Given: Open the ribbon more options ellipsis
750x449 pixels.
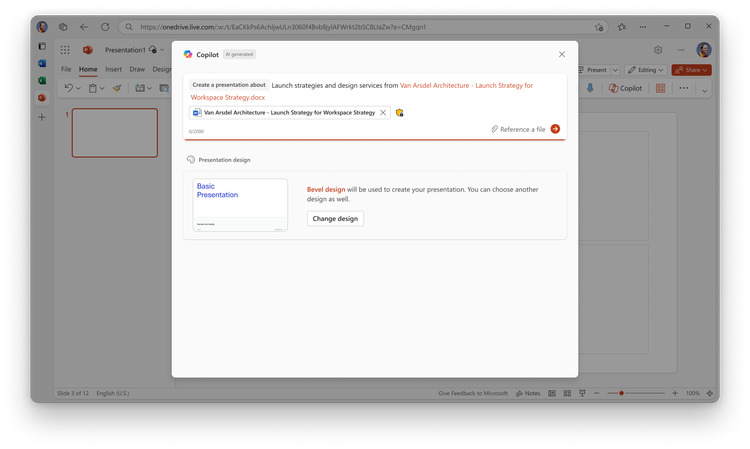Looking at the screenshot, I should coord(684,88).
